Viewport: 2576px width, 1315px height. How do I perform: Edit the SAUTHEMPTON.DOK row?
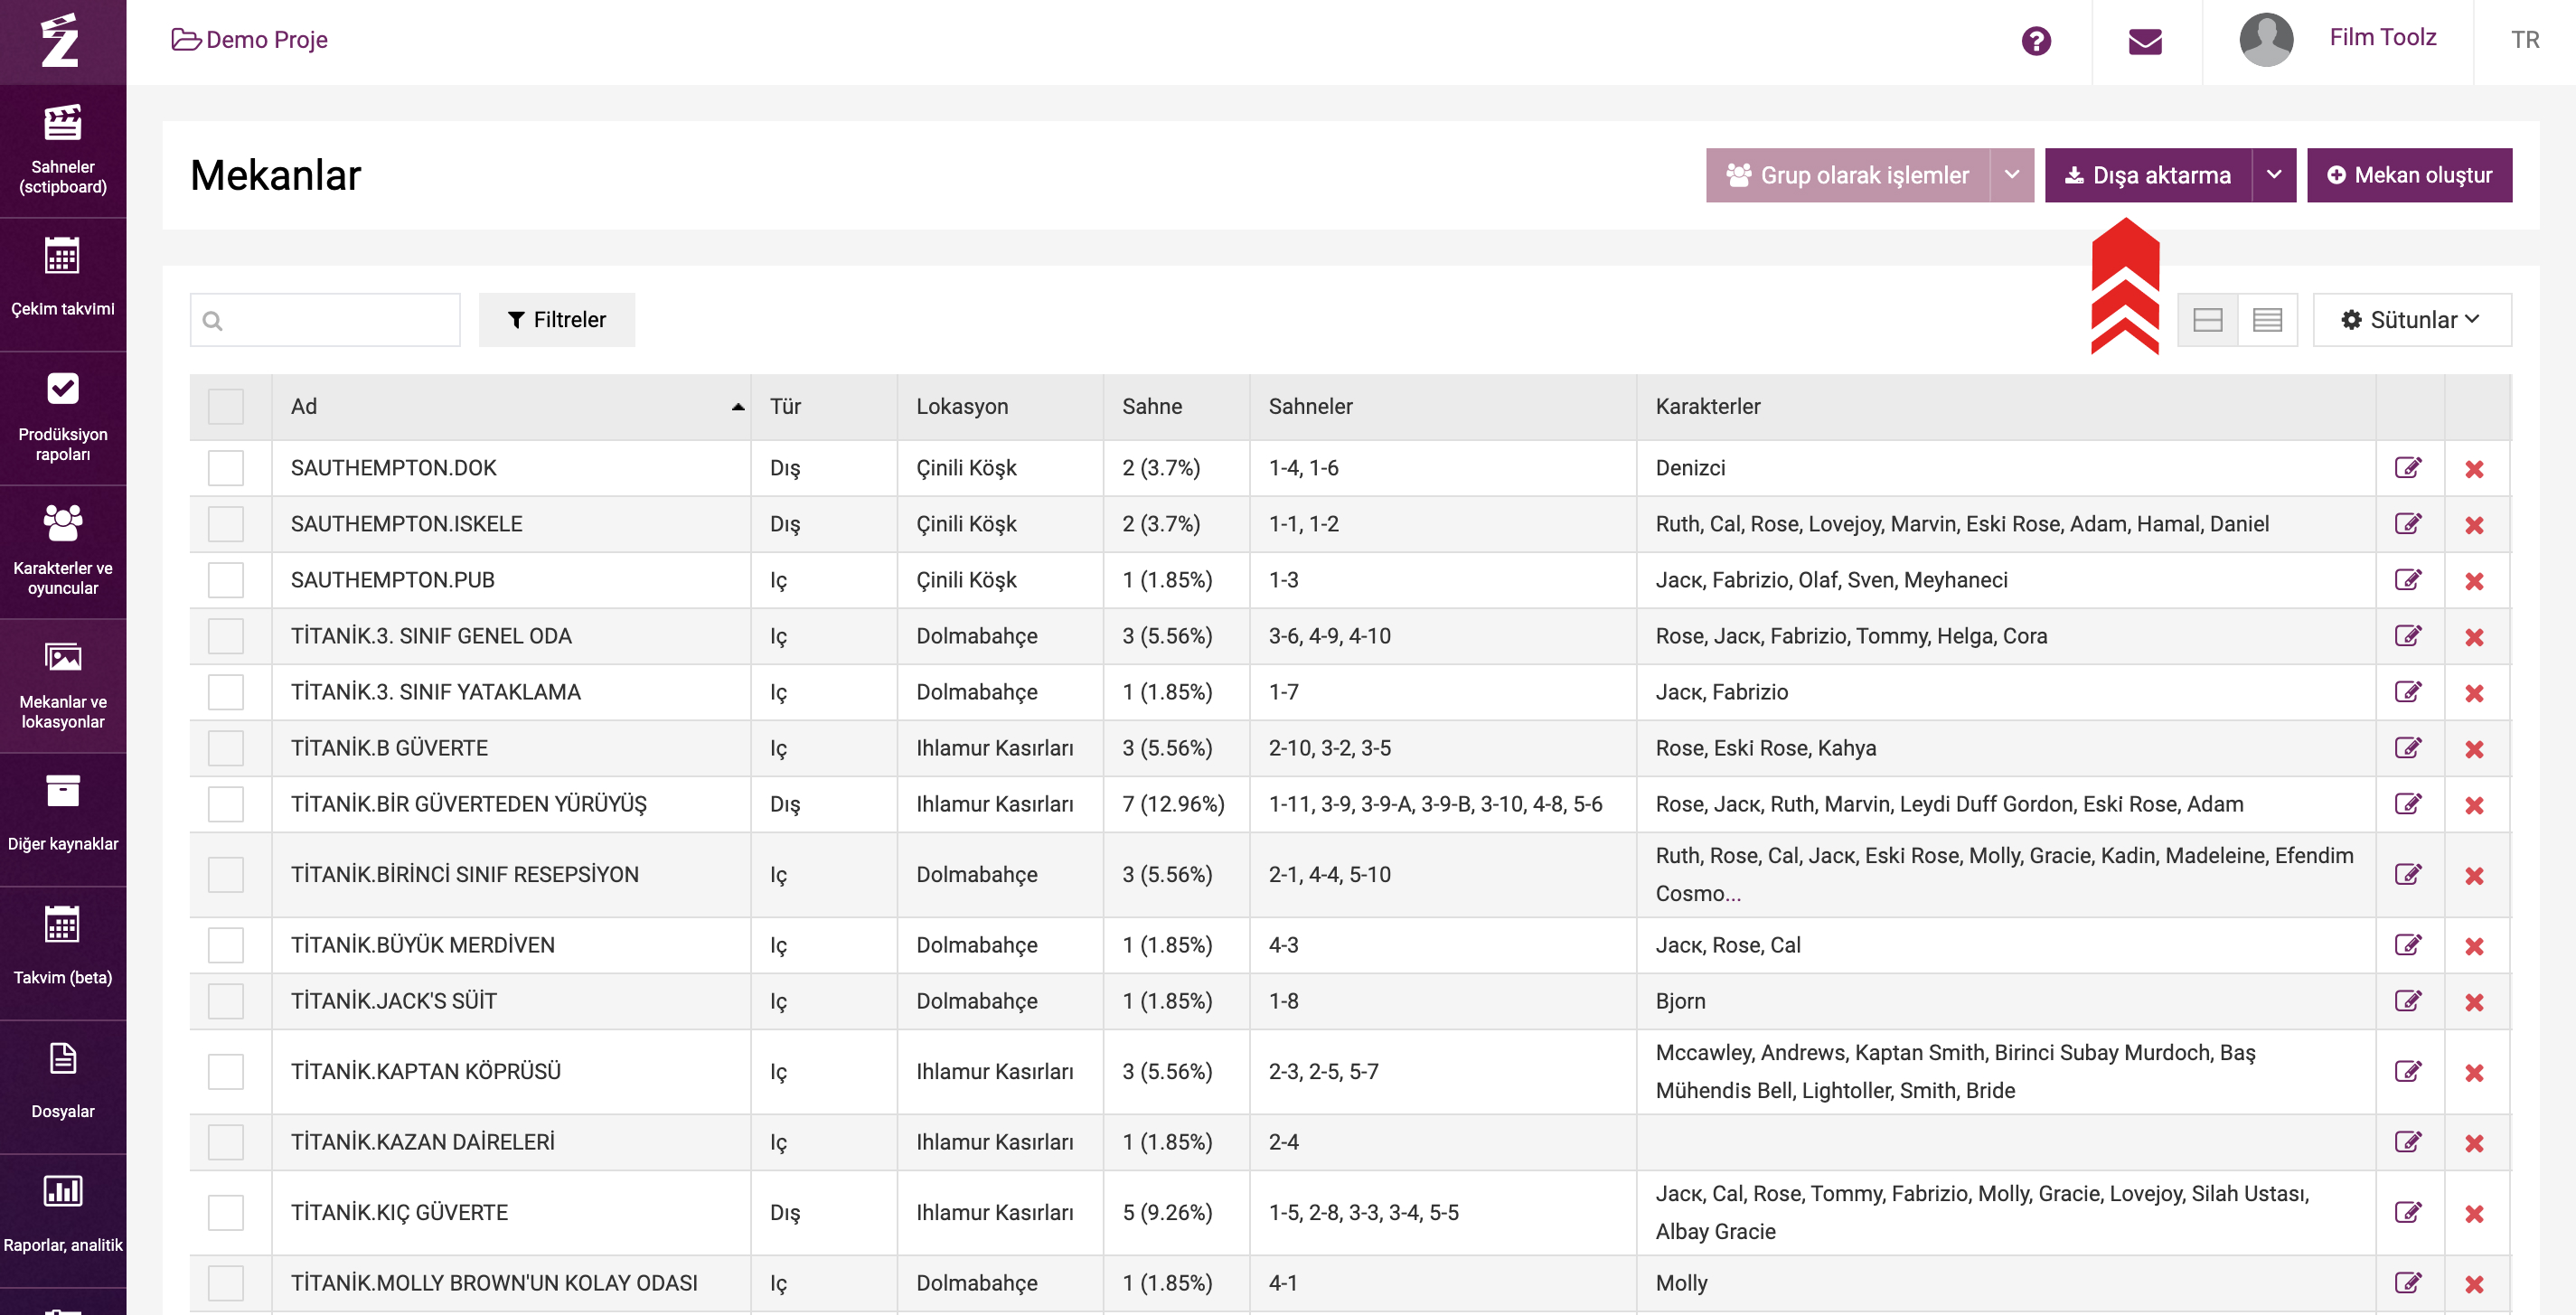(2408, 468)
